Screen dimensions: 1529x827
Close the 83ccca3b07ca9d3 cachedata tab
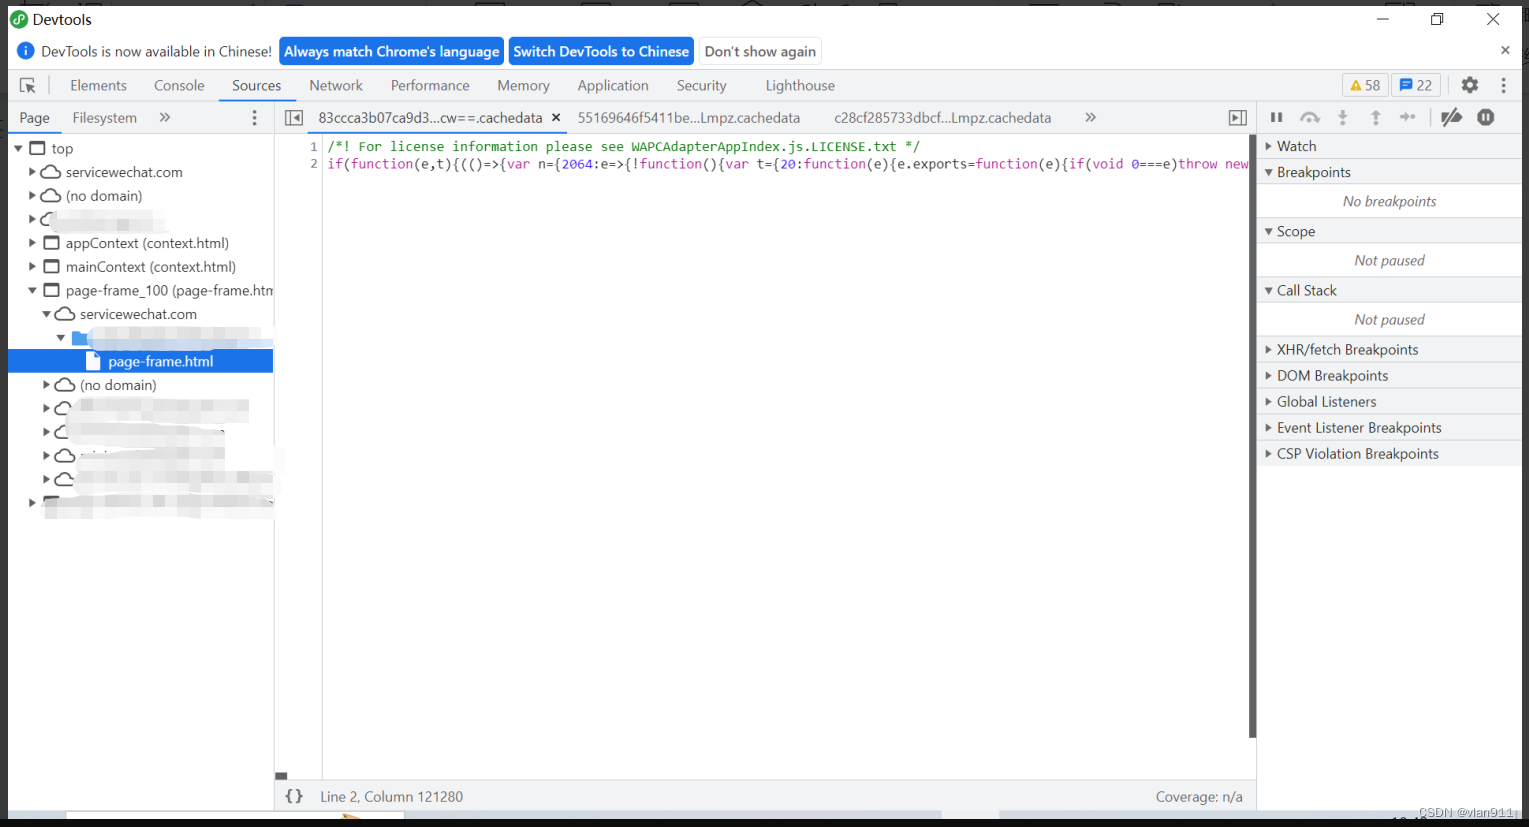pos(556,118)
